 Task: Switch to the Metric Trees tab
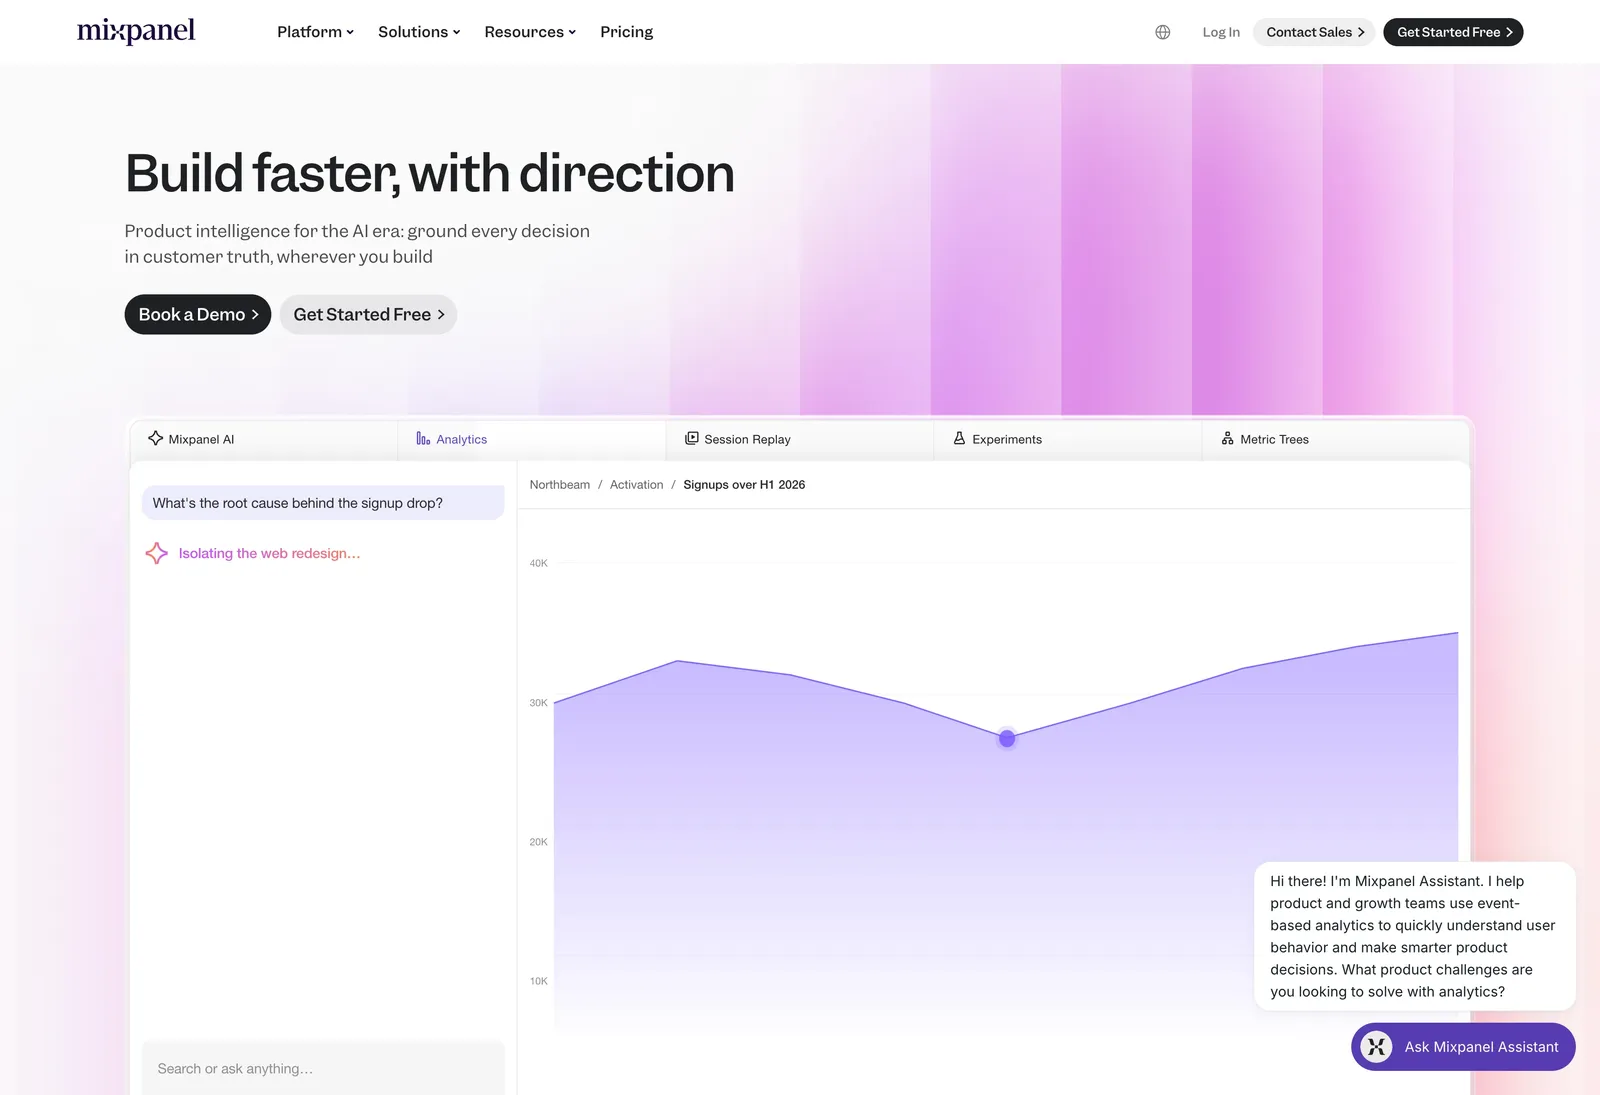point(1336,439)
